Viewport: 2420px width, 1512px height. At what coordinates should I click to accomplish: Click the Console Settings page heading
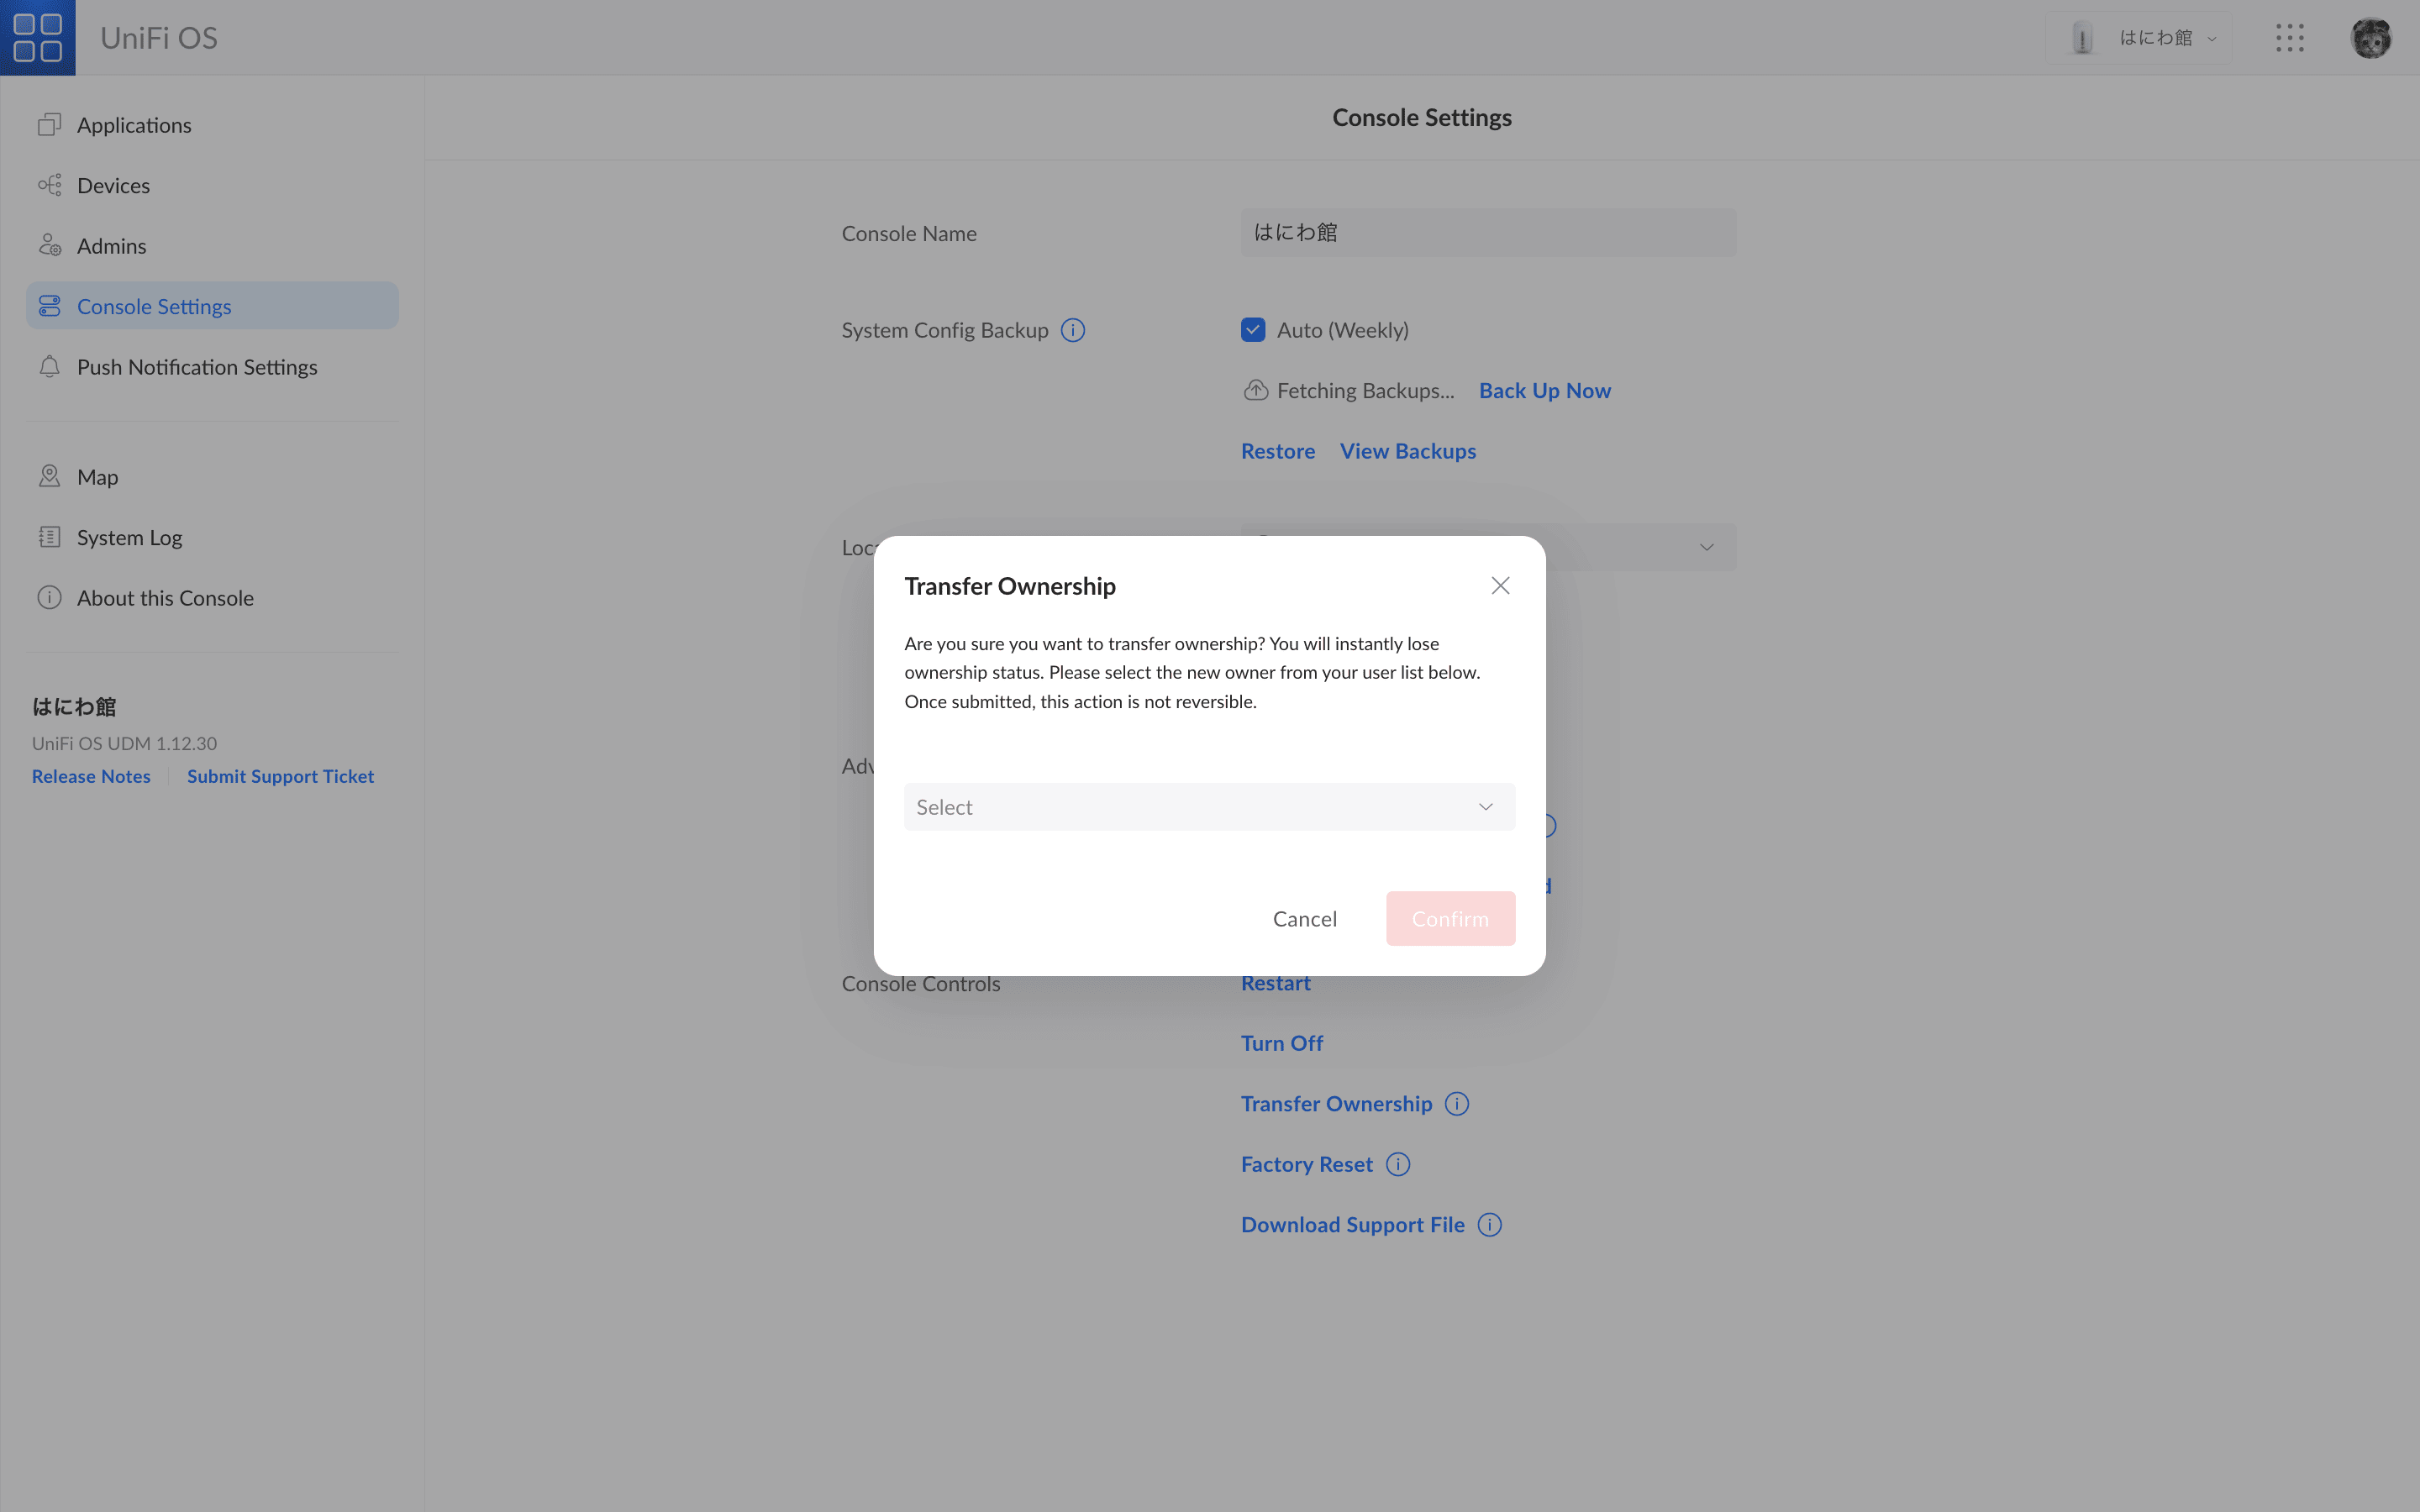click(x=1421, y=117)
